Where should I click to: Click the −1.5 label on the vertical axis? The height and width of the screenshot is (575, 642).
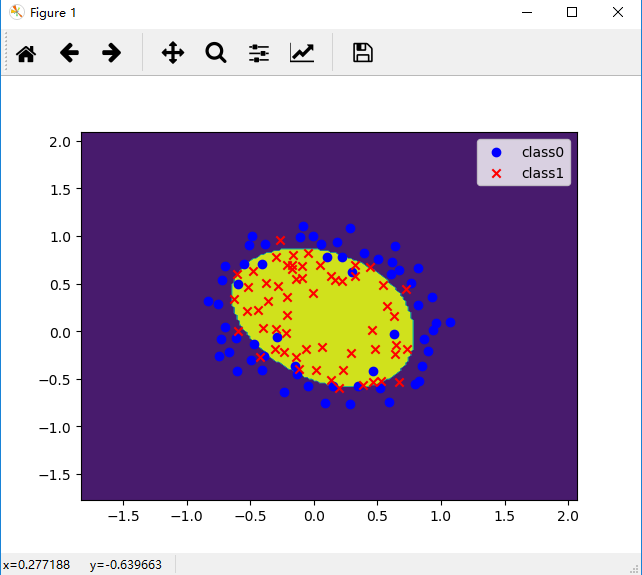point(54,475)
